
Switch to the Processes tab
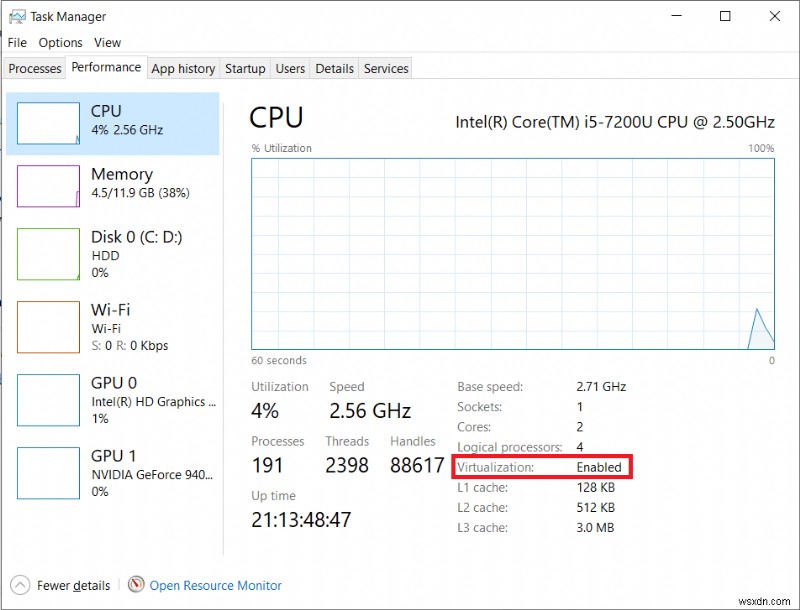(34, 68)
